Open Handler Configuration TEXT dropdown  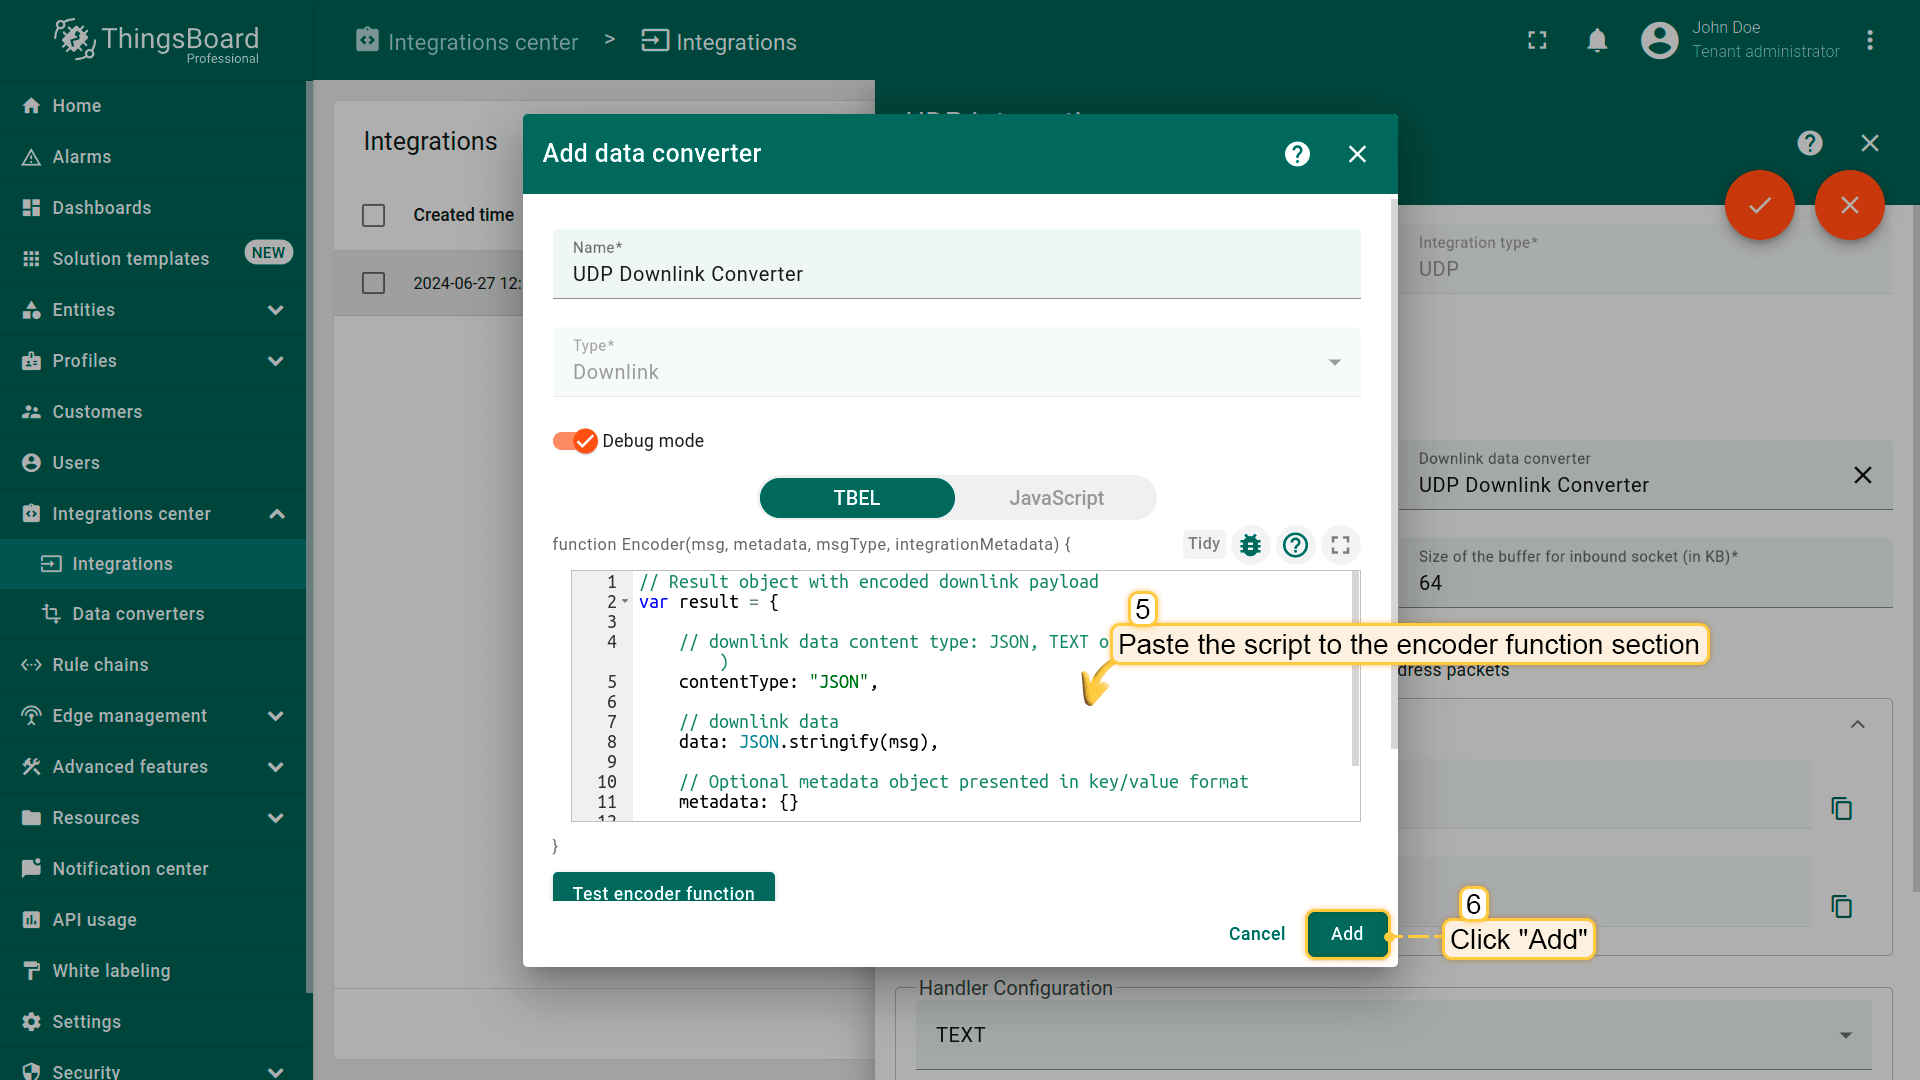point(1392,1035)
